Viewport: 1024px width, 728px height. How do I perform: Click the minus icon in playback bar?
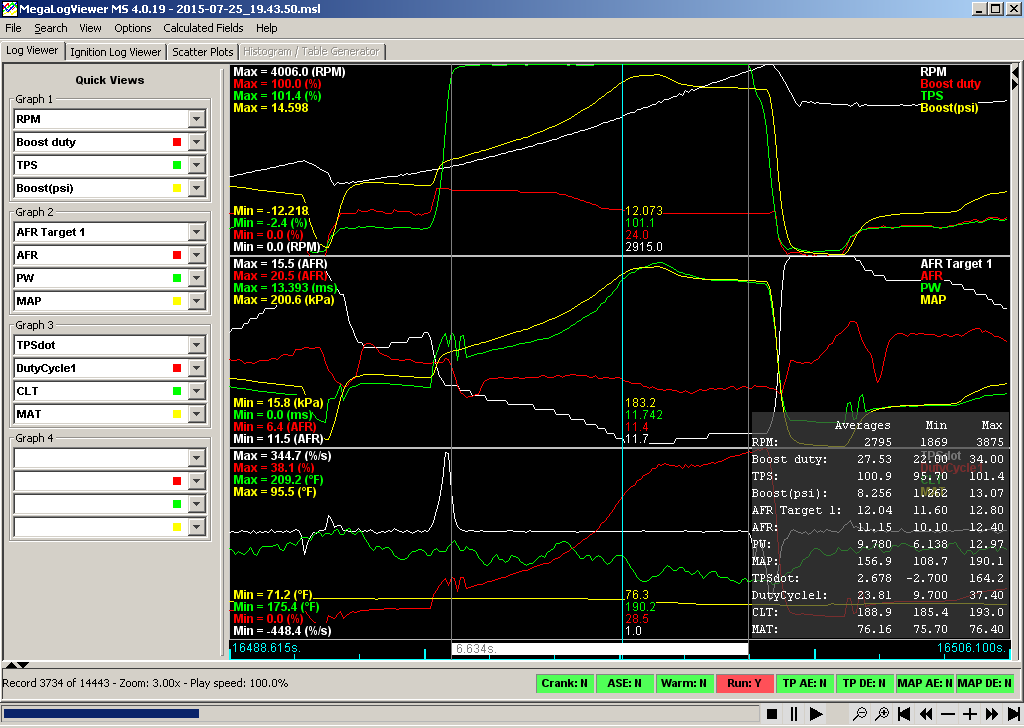click(947, 714)
